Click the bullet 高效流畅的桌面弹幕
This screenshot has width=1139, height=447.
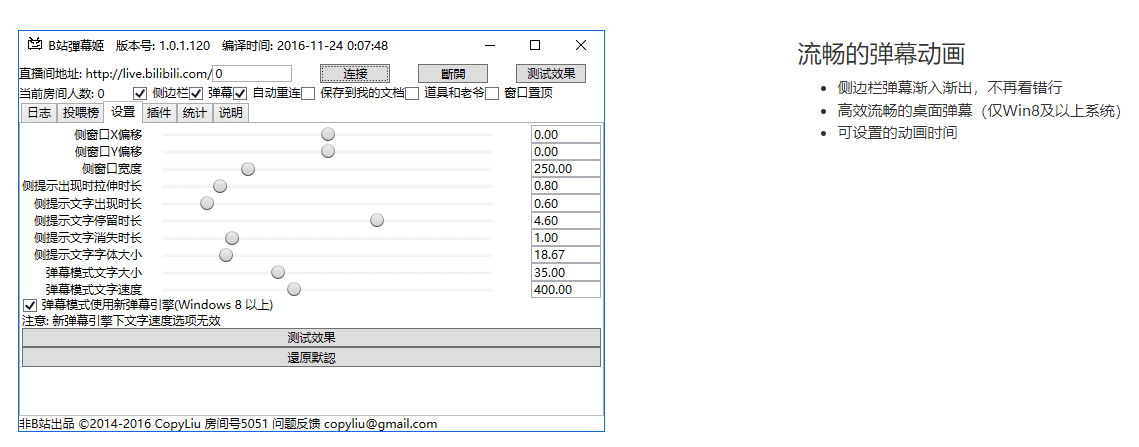click(979, 110)
